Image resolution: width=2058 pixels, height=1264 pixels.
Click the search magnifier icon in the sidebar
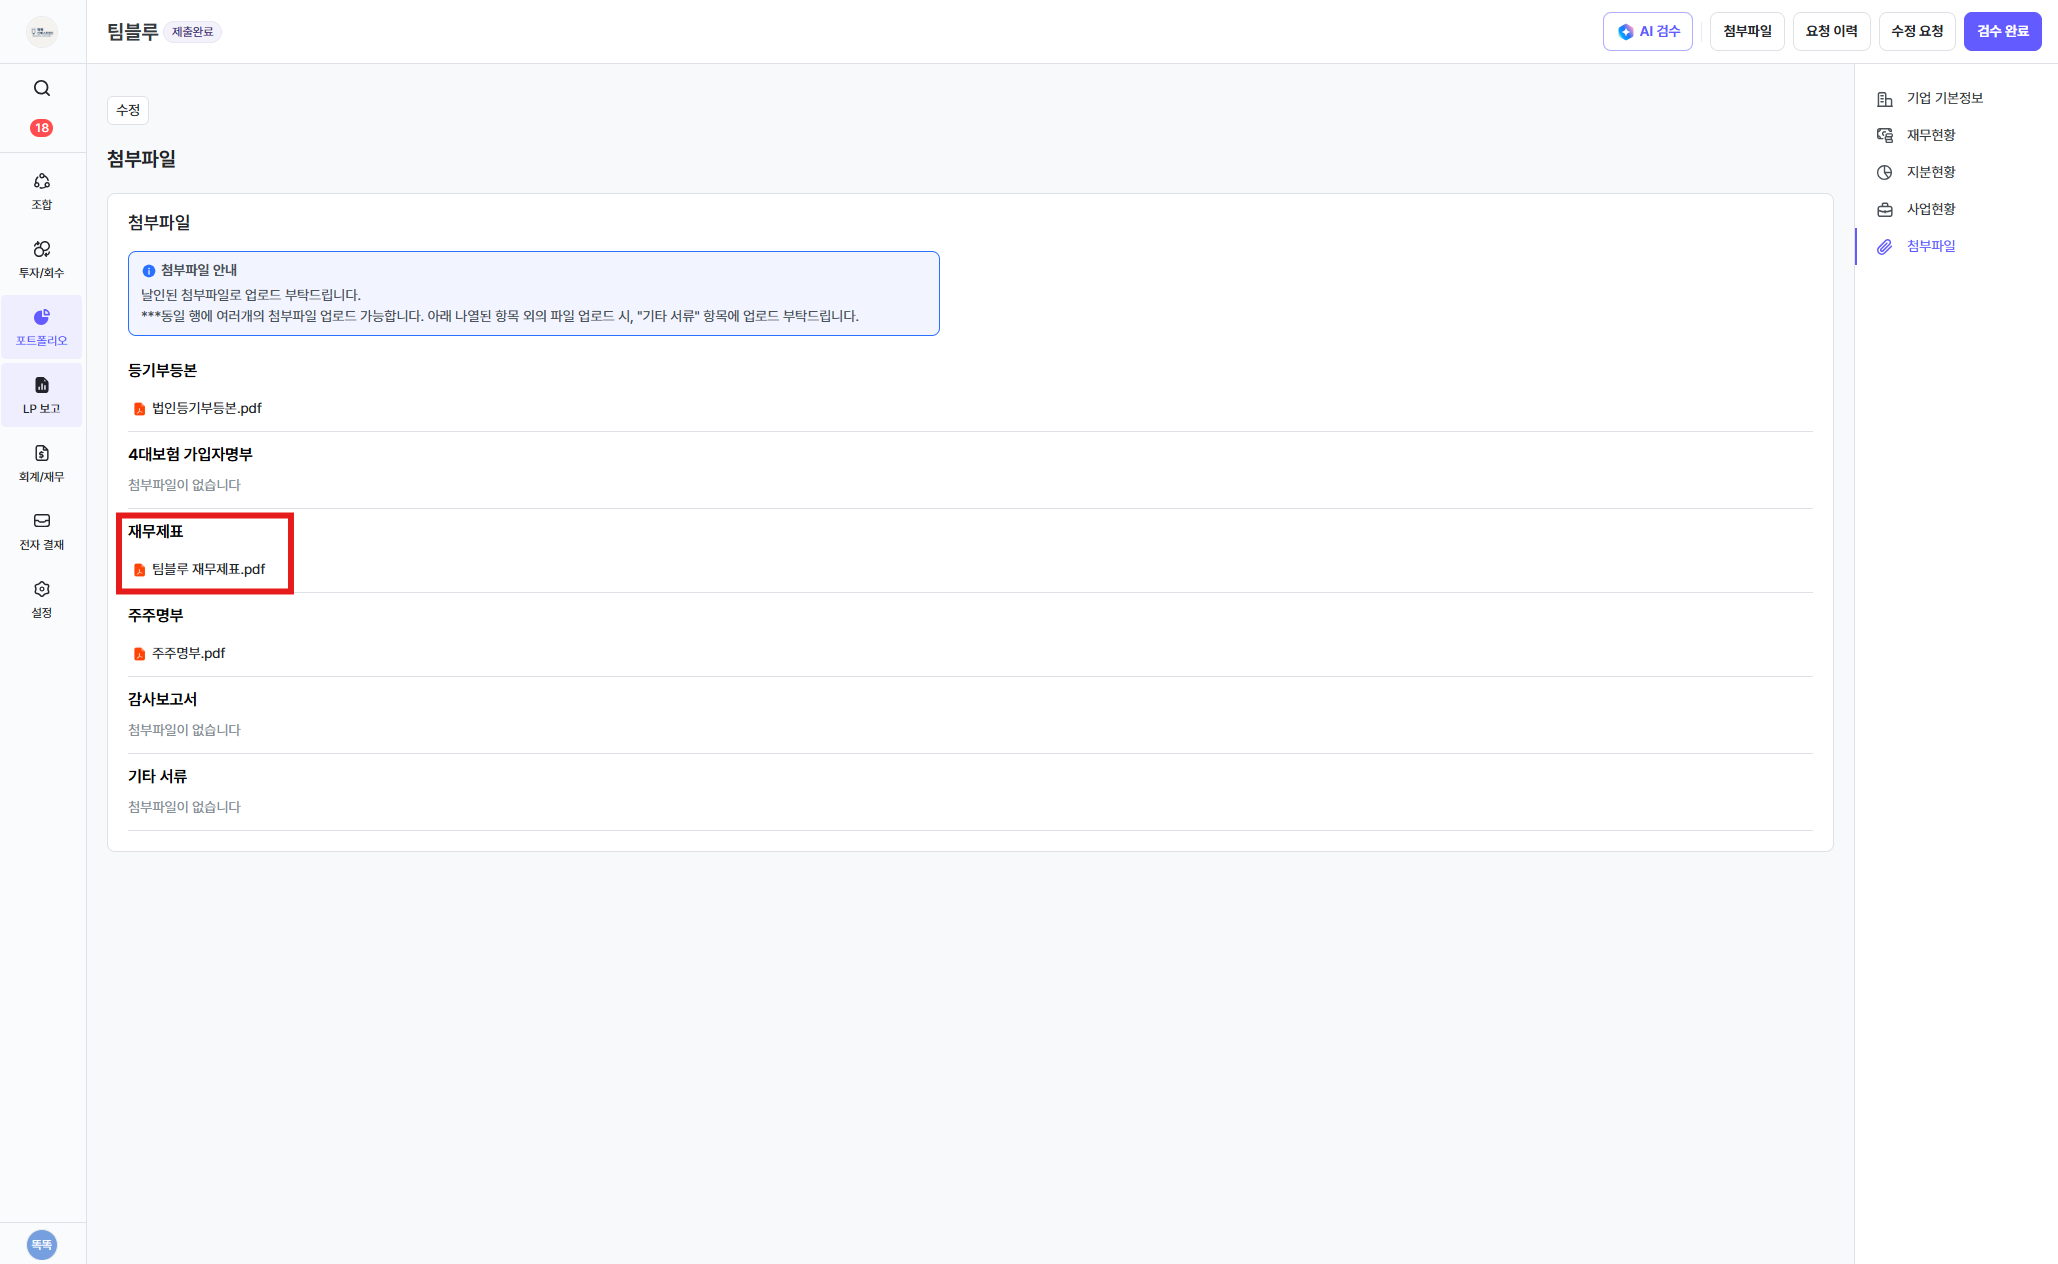pyautogui.click(x=42, y=88)
